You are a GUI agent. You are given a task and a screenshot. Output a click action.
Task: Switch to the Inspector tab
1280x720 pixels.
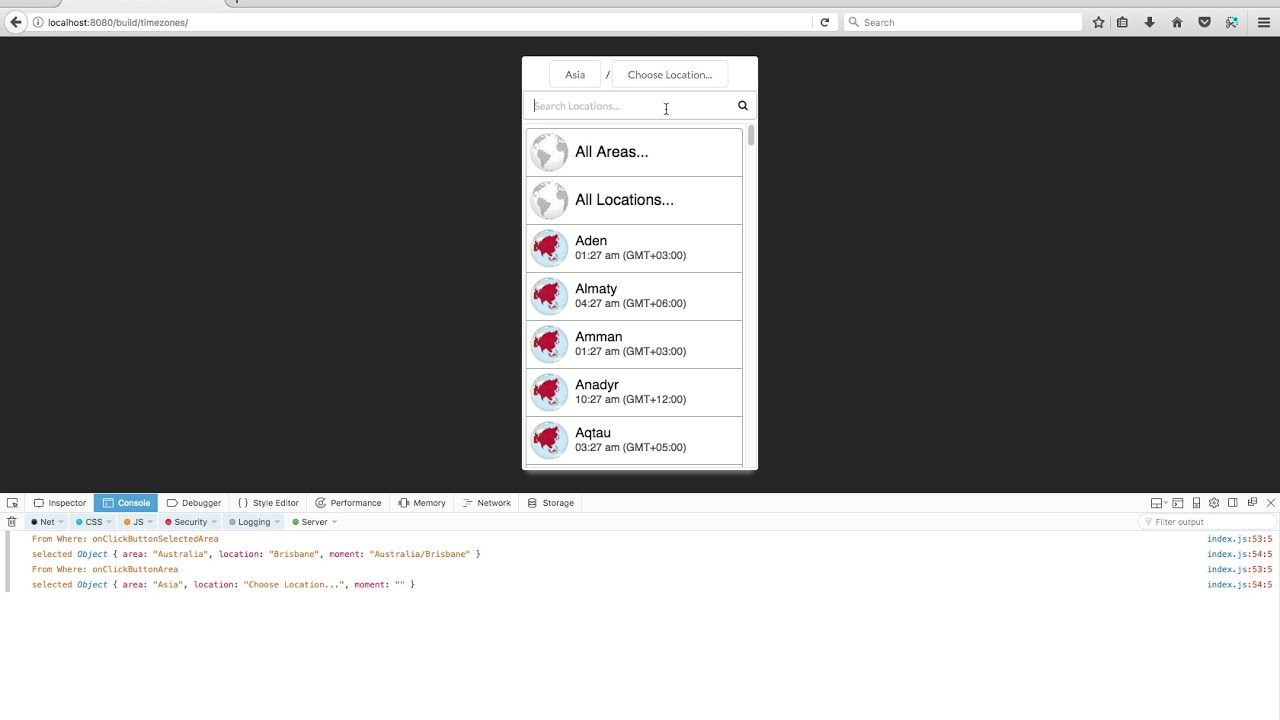pos(59,503)
